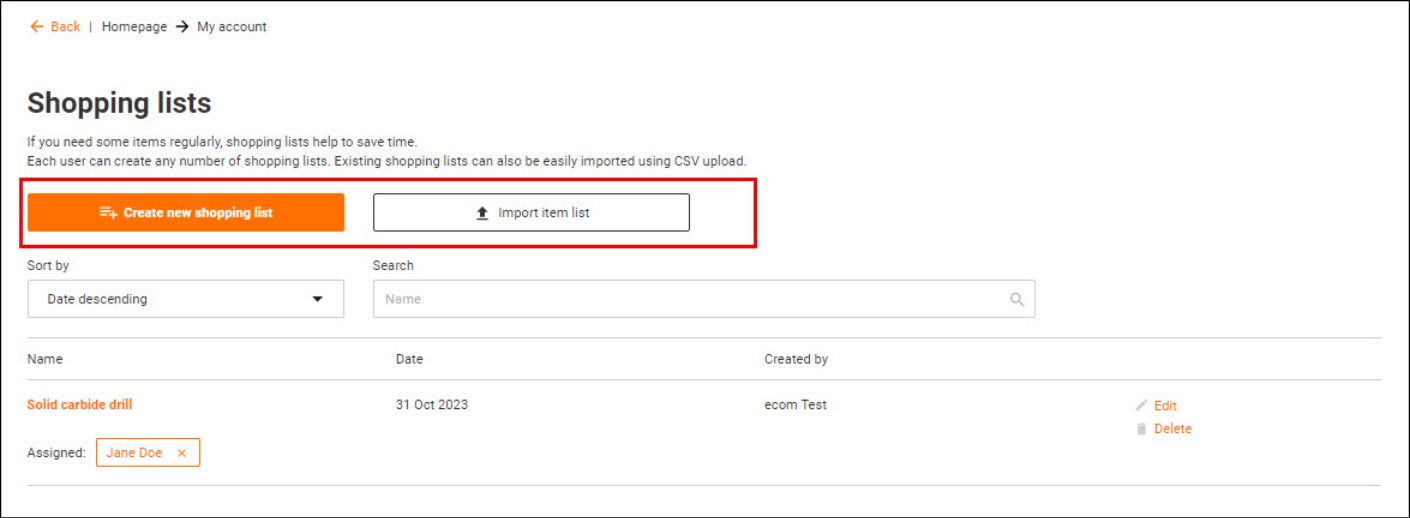Focus the Name search input field
Image resolution: width=1410 pixels, height=518 pixels.
tap(690, 299)
